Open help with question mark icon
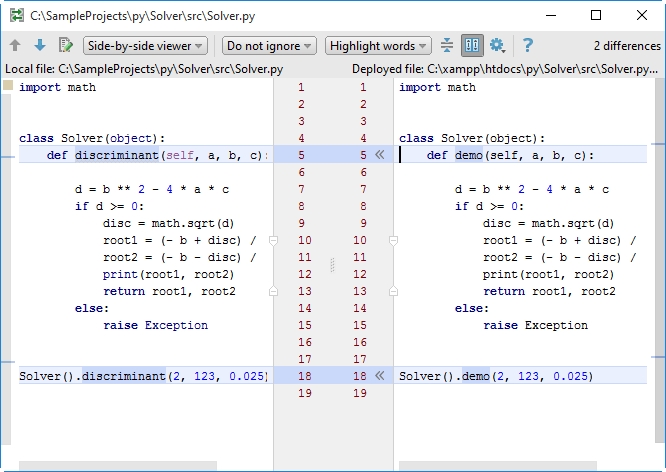This screenshot has width=666, height=472. pos(528,45)
